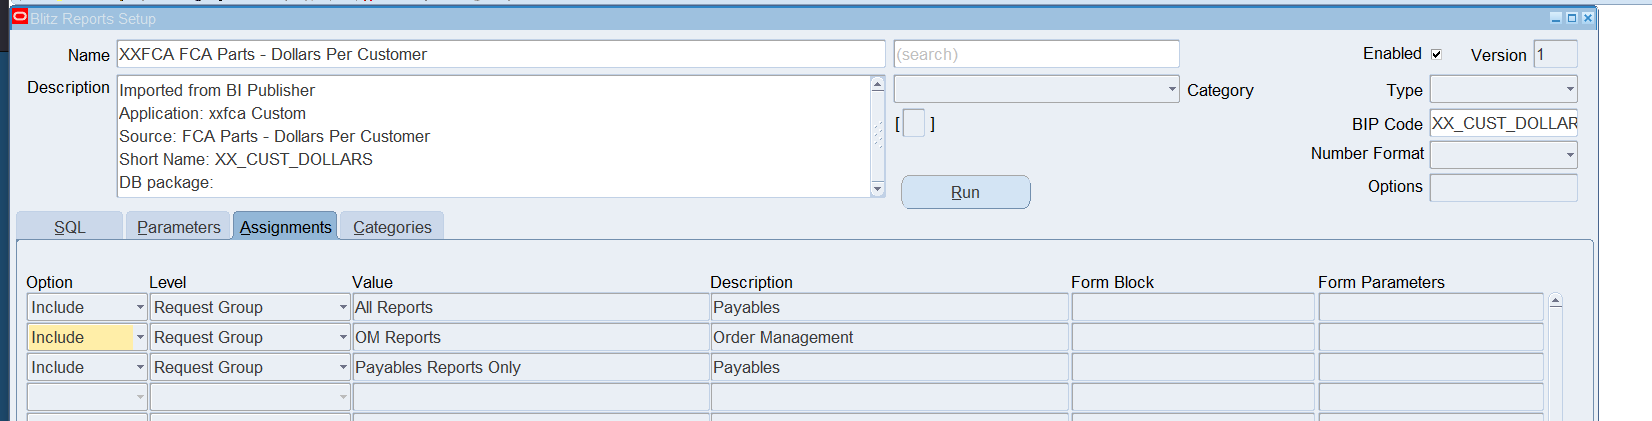Click Value field in first empty row
This screenshot has width=1652, height=421.
click(x=530, y=397)
